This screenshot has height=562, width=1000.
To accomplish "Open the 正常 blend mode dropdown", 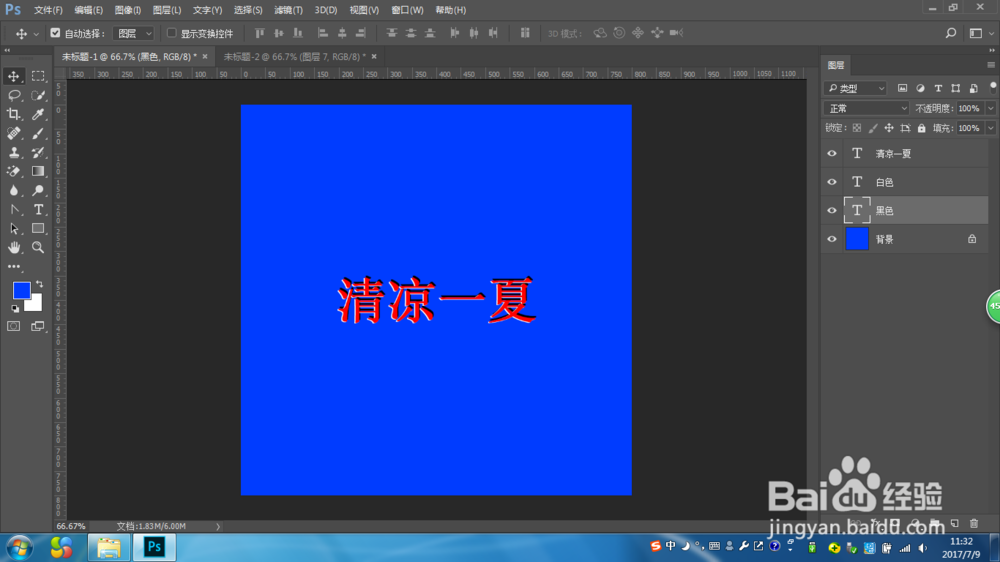I will tap(866, 108).
